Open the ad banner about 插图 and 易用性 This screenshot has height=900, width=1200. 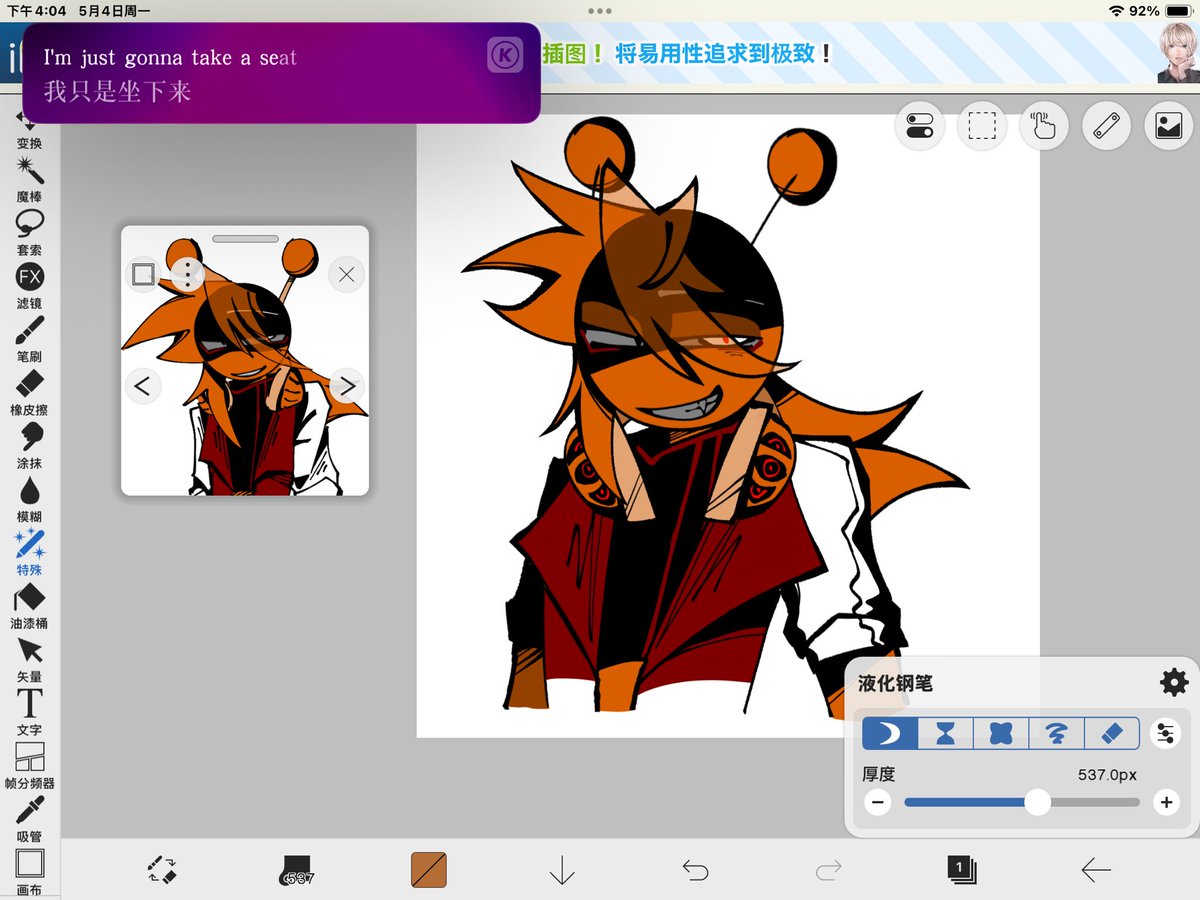point(687,53)
